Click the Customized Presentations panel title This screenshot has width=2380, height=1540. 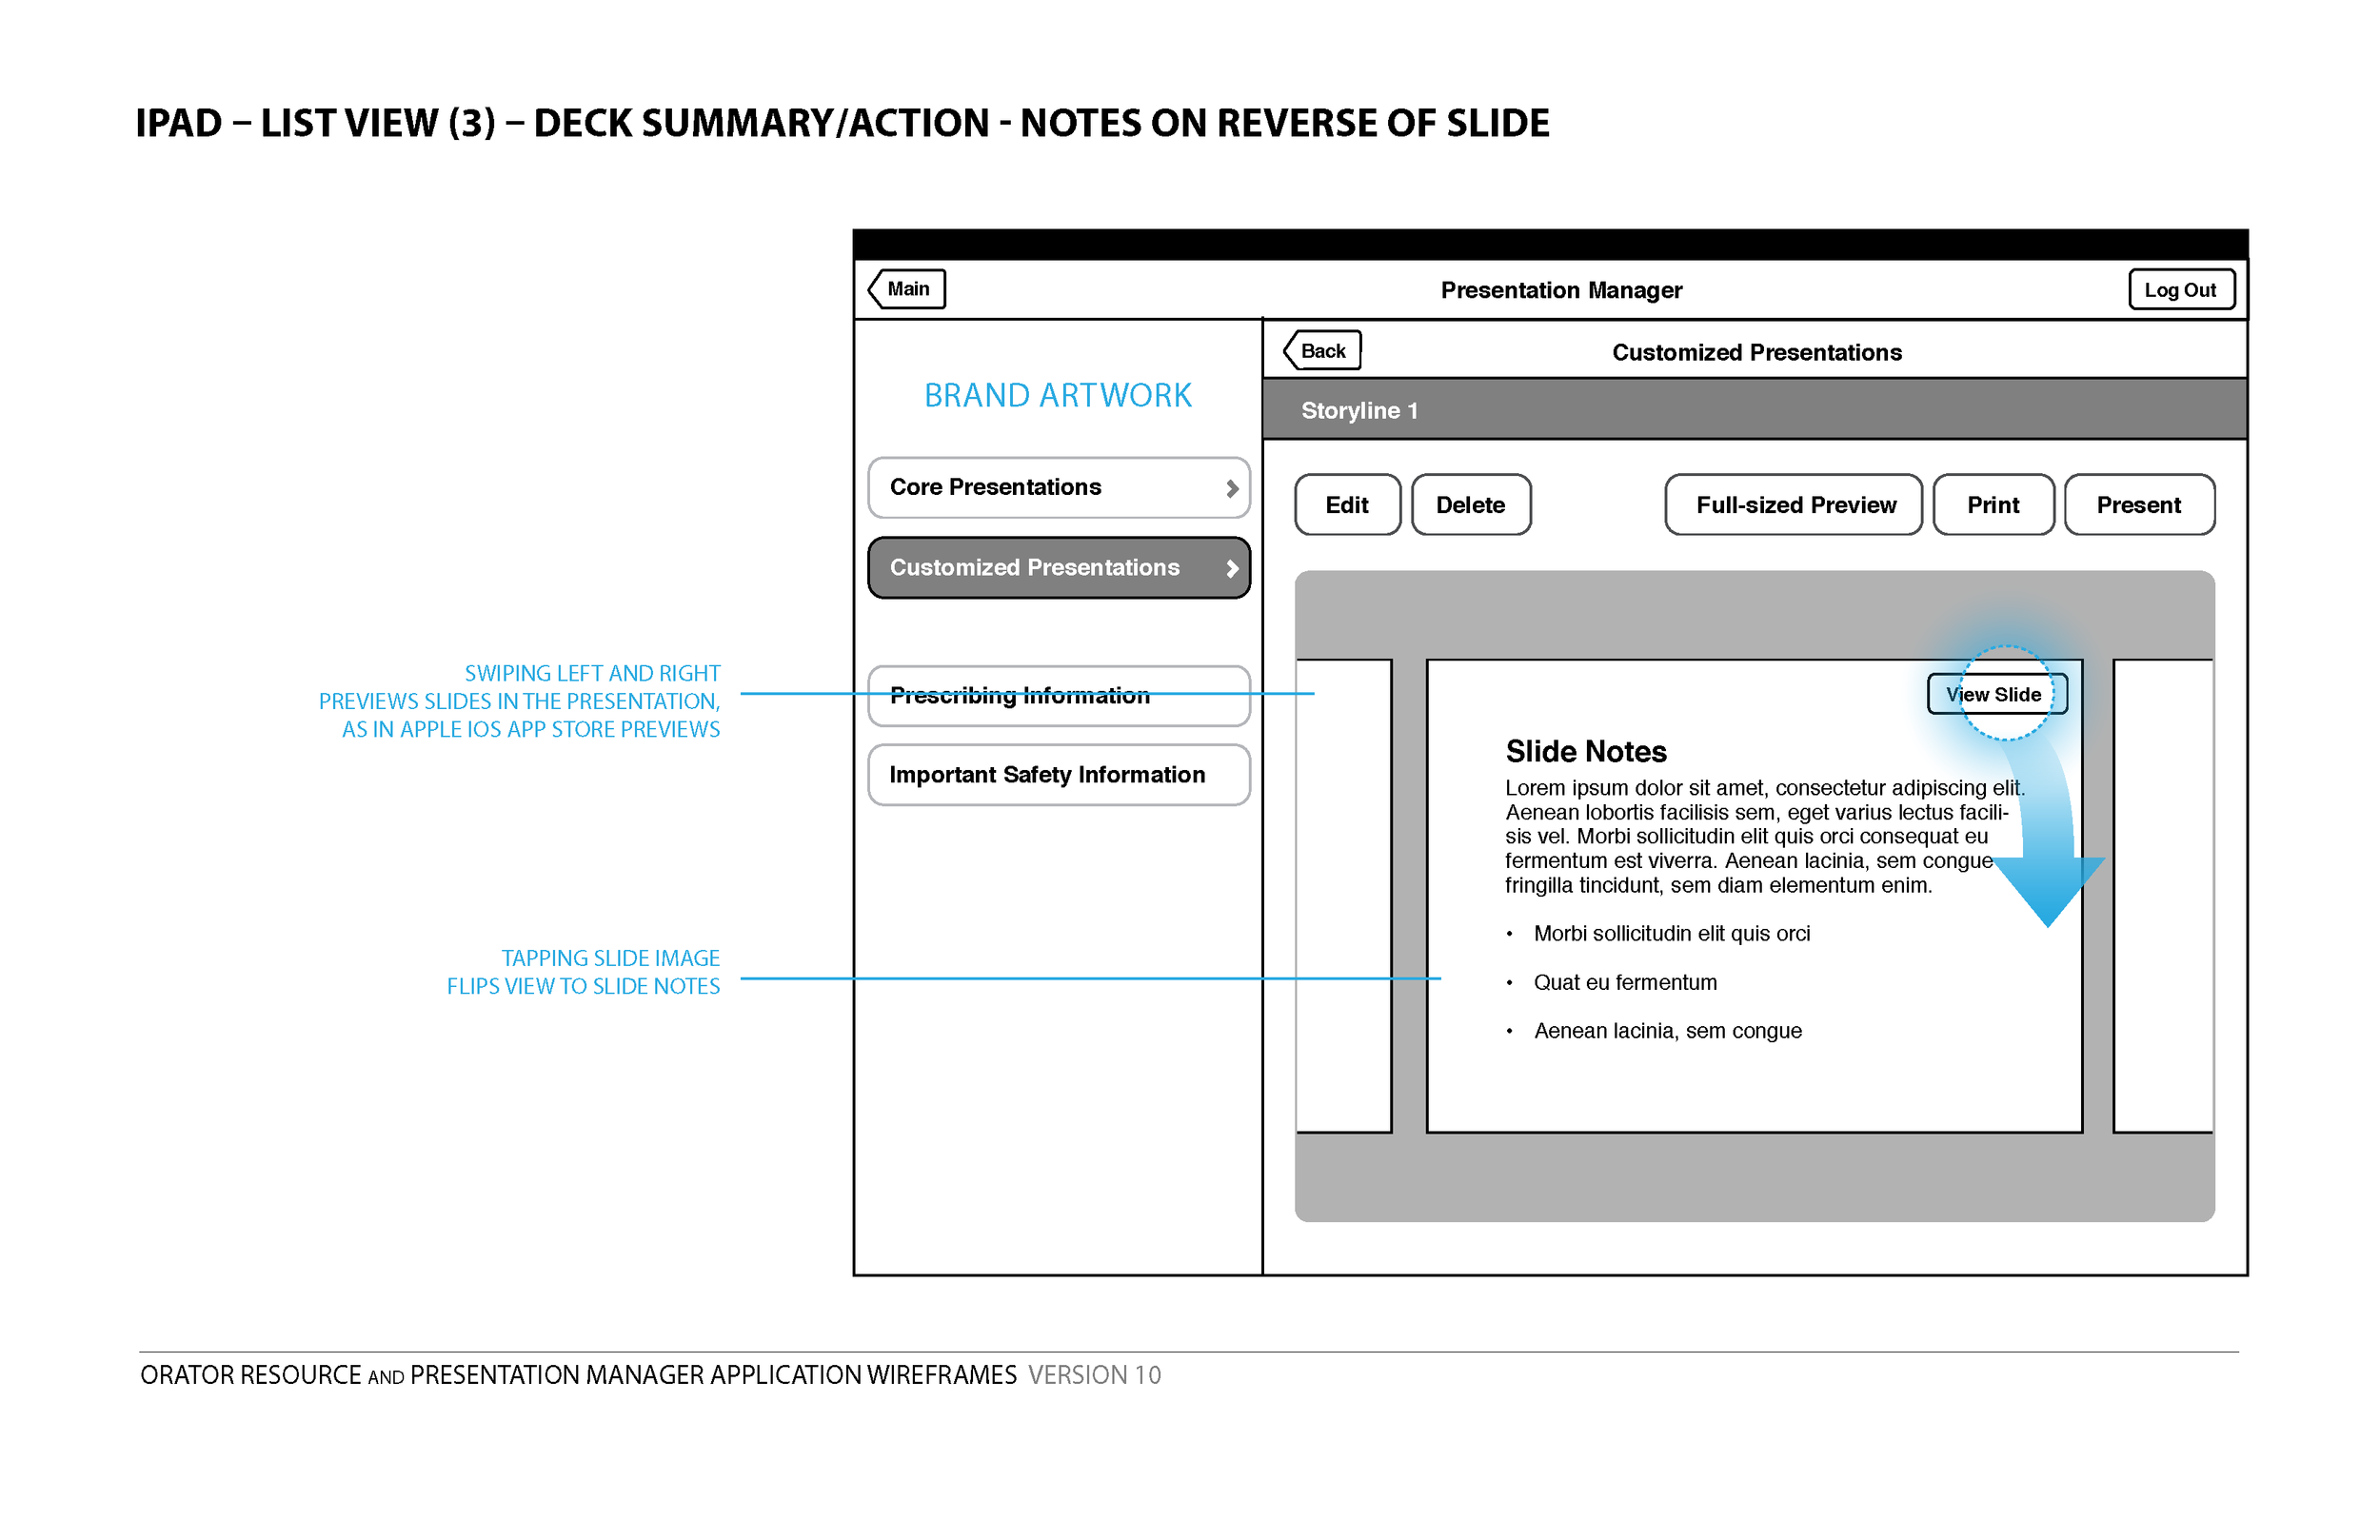(1756, 353)
